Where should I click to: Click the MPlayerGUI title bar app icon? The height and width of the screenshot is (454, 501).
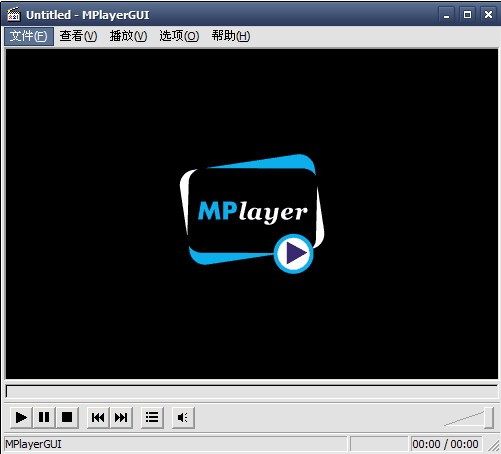pos(14,15)
